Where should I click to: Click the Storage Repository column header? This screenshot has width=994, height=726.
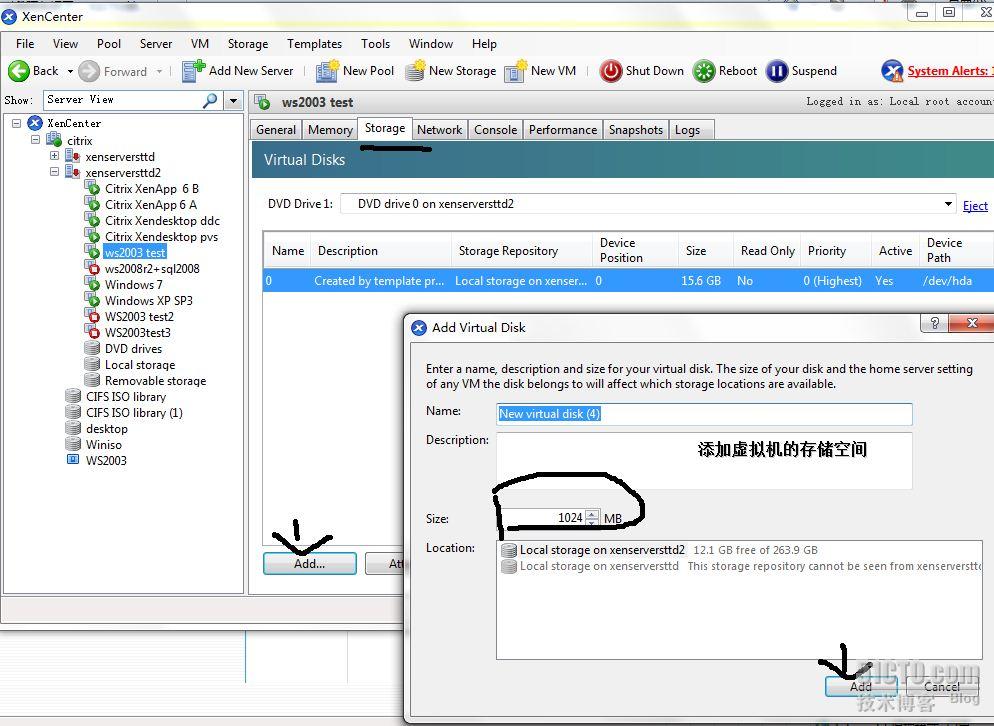(x=508, y=250)
